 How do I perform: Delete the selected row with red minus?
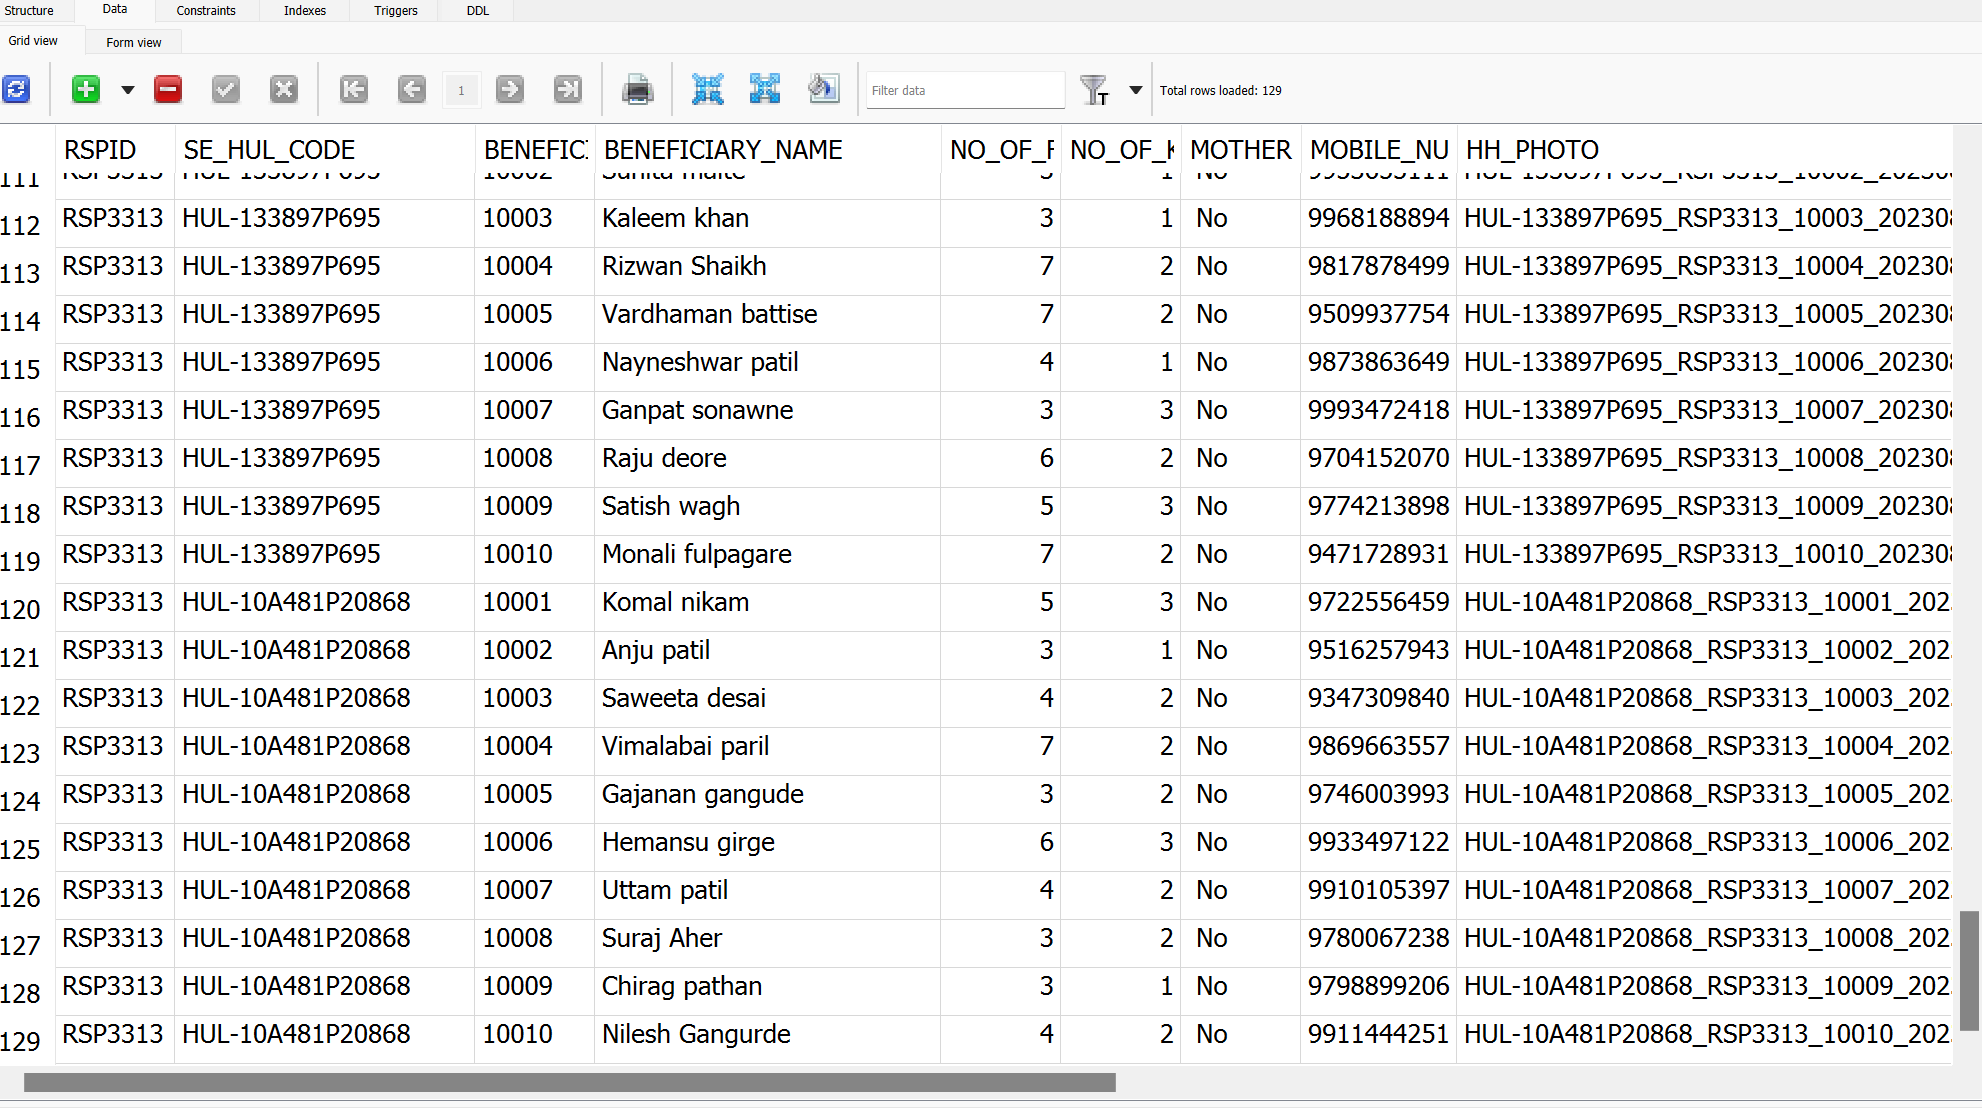click(x=168, y=90)
